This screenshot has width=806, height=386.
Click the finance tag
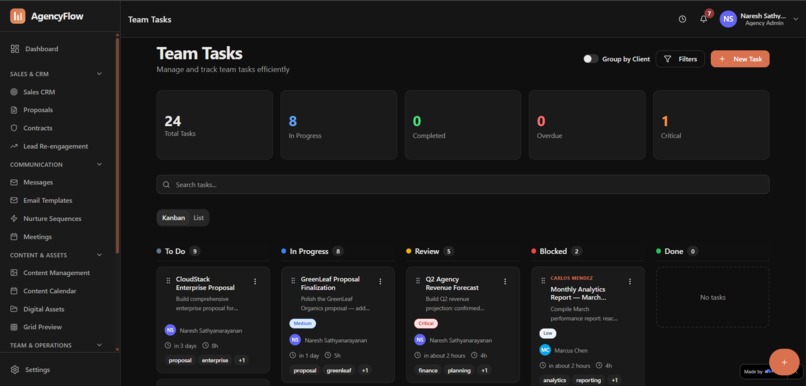point(428,370)
